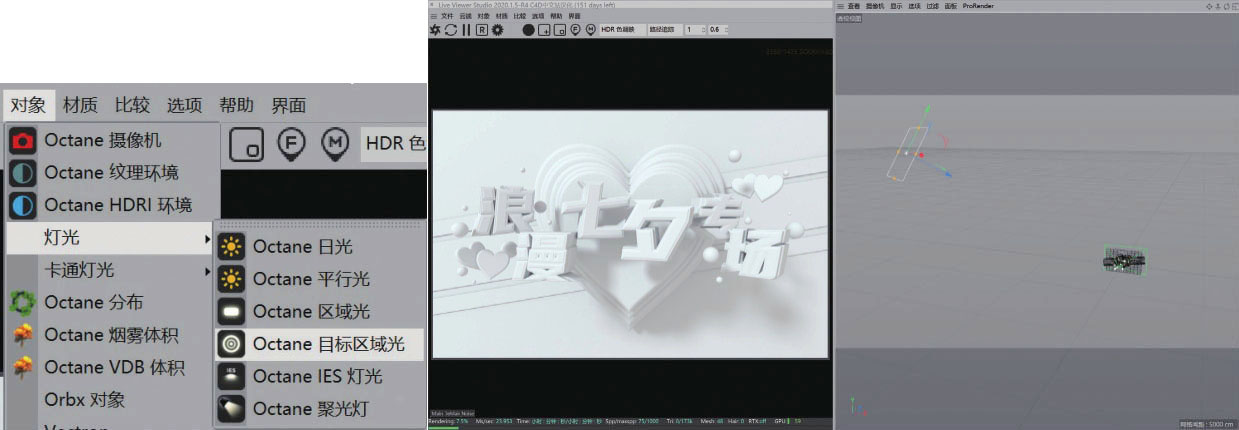Open the Live Viewer hamburger menu icon
Viewport: 1239px width, 430px height.
(x=434, y=16)
